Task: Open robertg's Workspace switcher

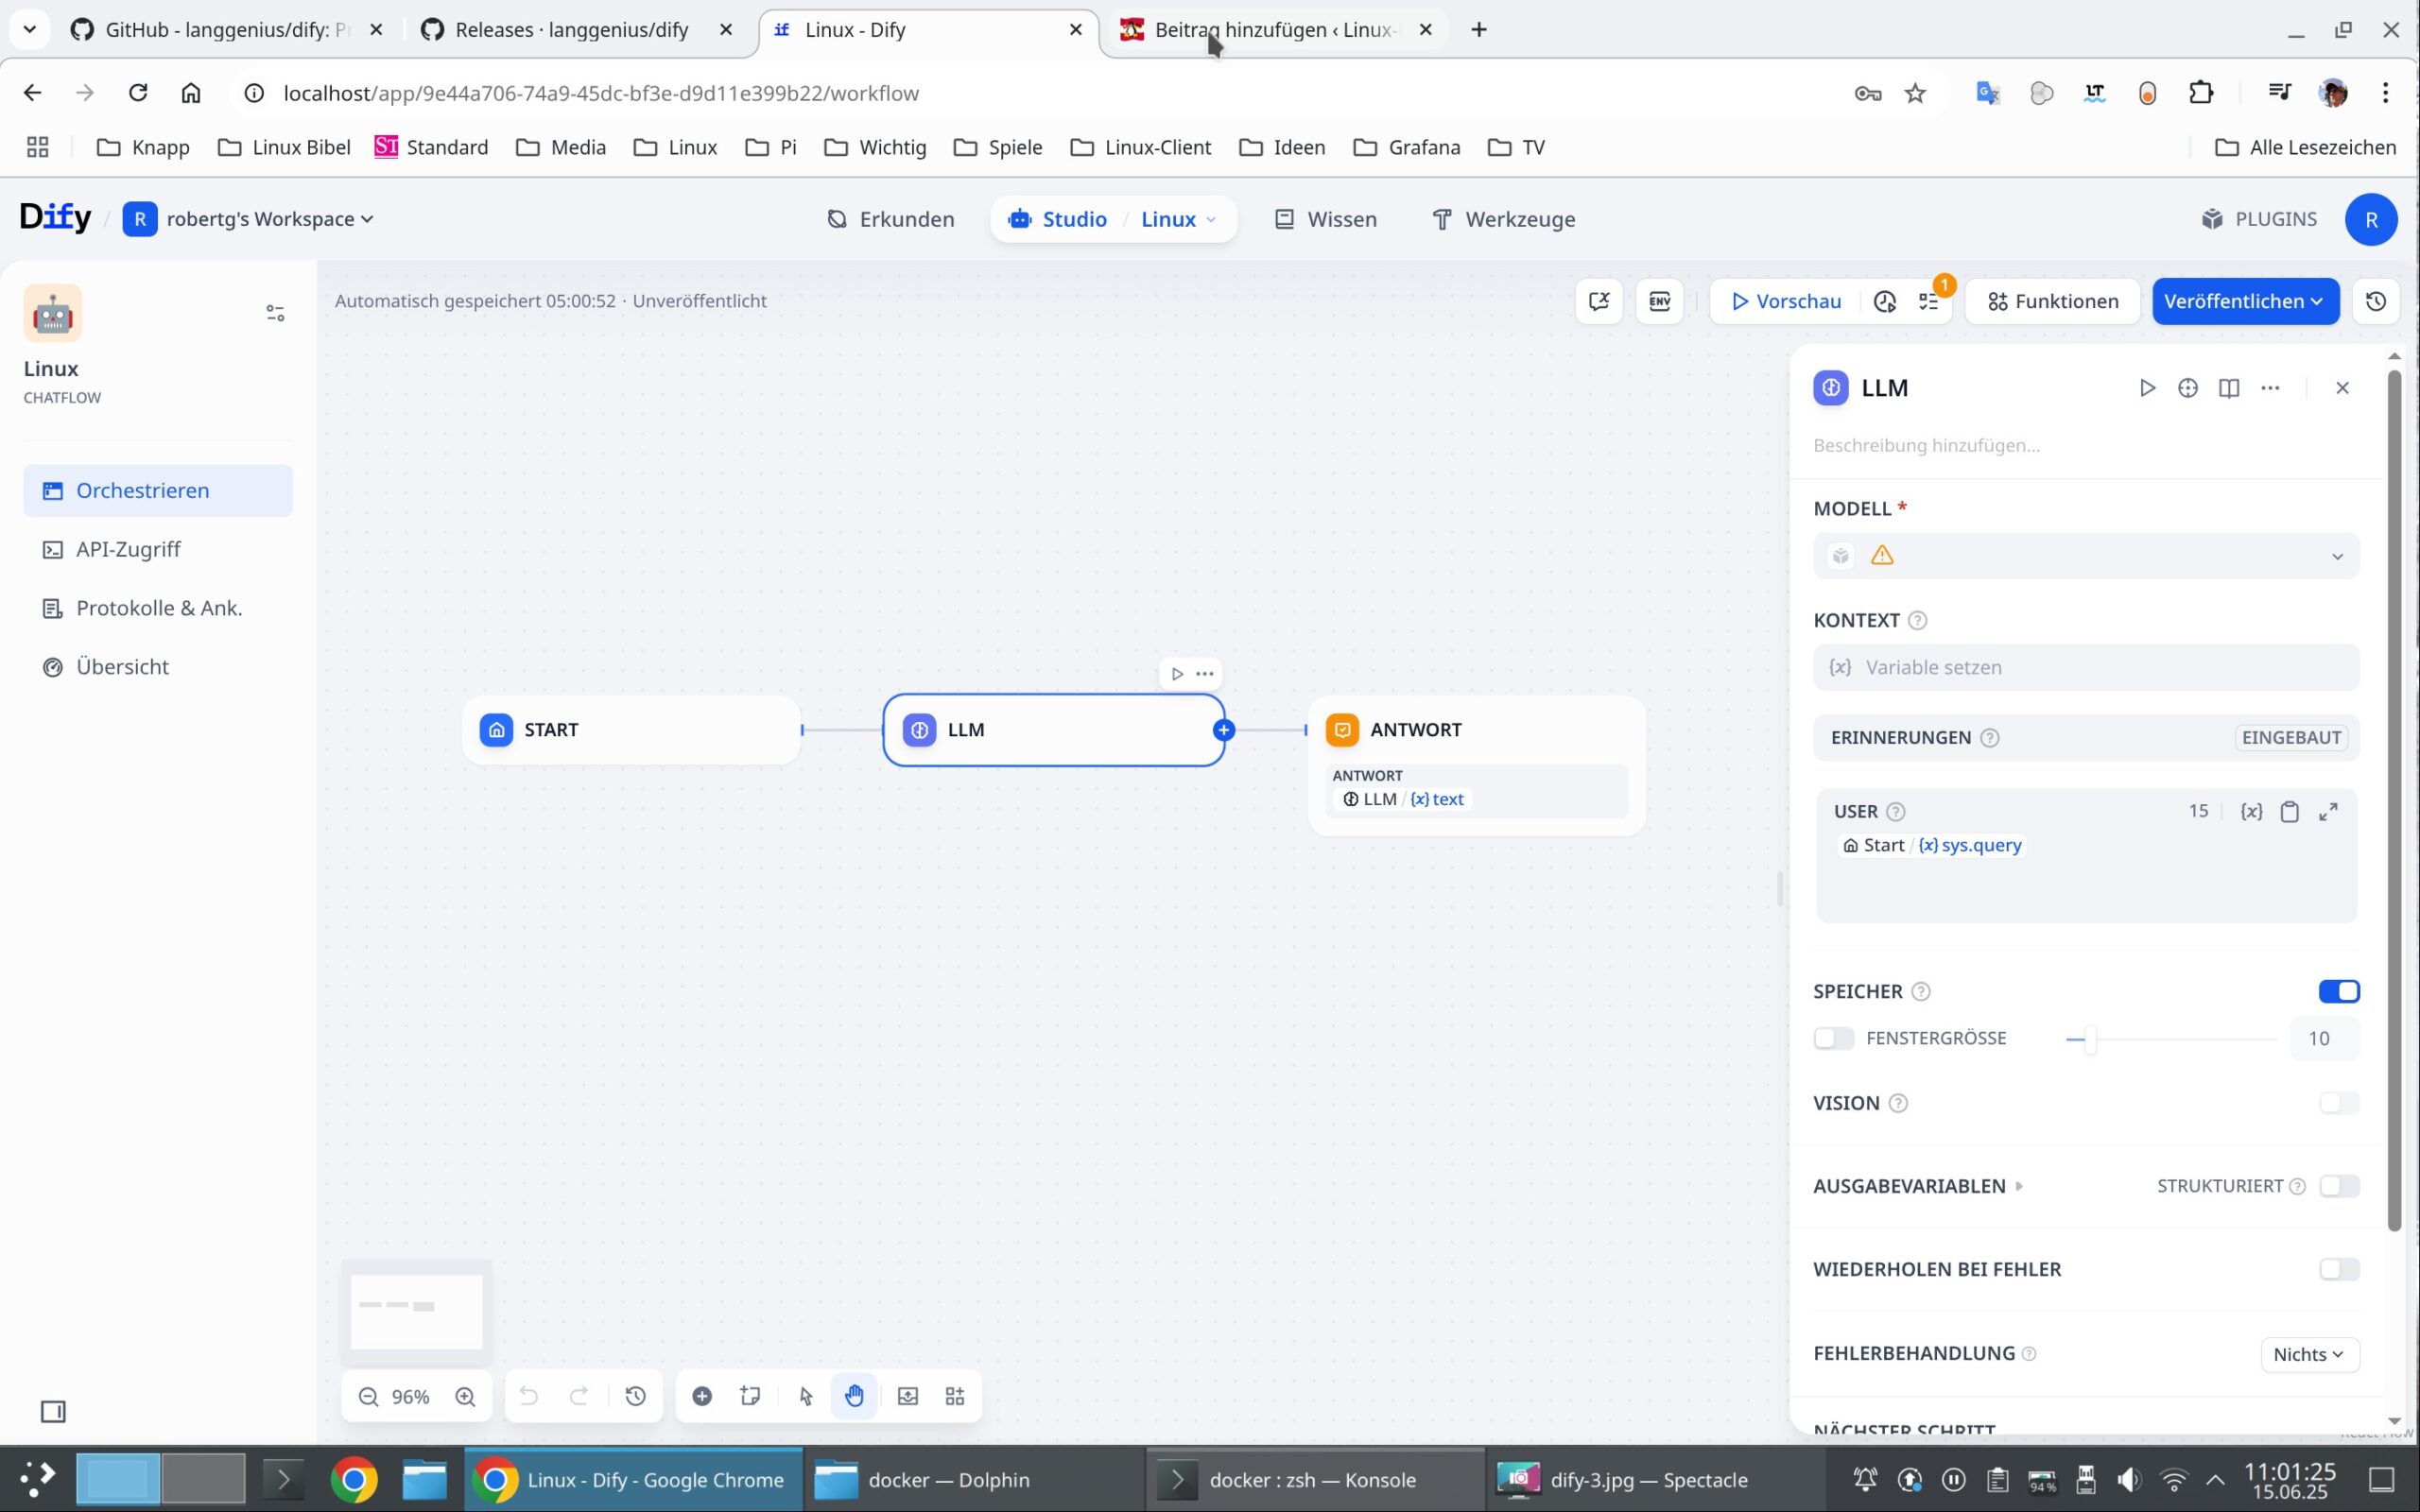Action: click(248, 219)
